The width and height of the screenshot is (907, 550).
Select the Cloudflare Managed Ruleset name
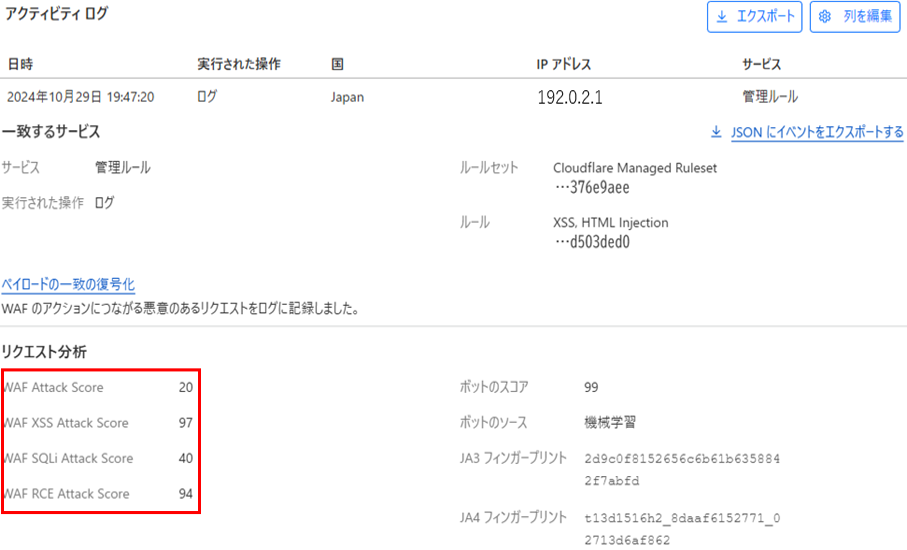[634, 168]
